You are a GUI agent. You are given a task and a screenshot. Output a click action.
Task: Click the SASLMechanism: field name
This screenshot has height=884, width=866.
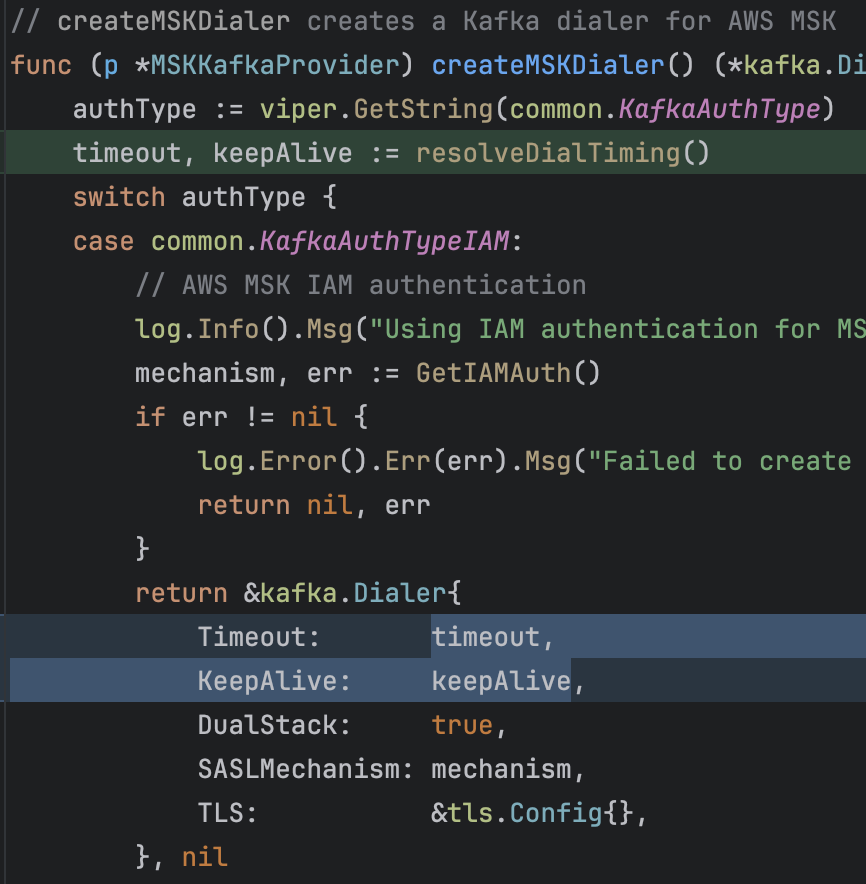[x=306, y=769]
